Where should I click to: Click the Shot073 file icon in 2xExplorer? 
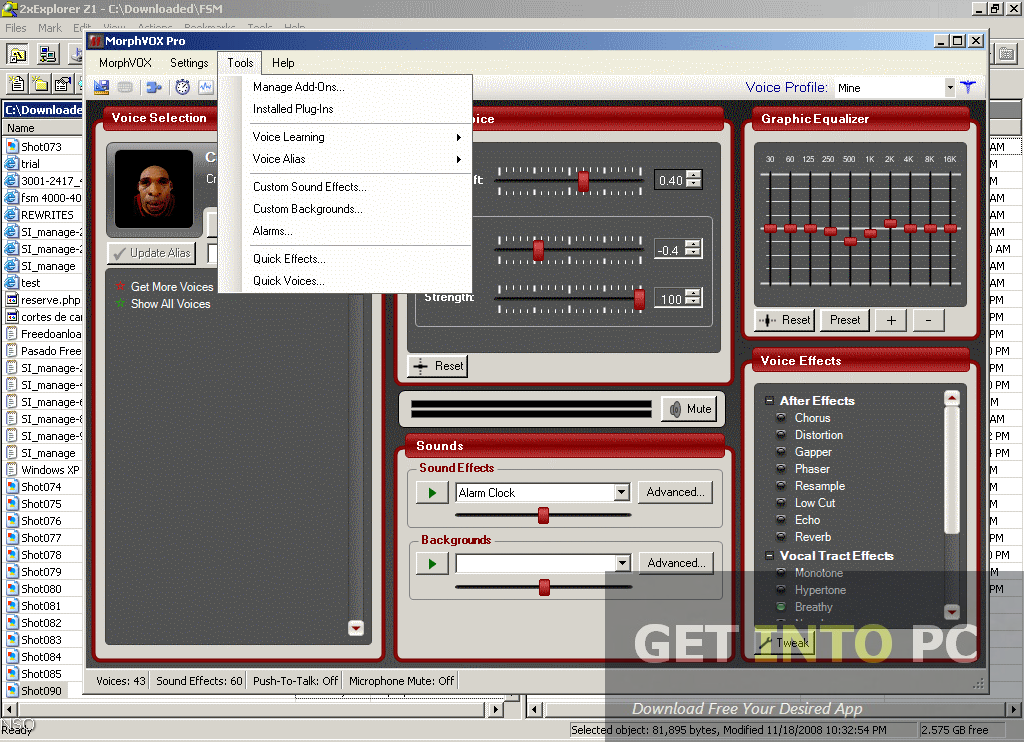(x=12, y=146)
